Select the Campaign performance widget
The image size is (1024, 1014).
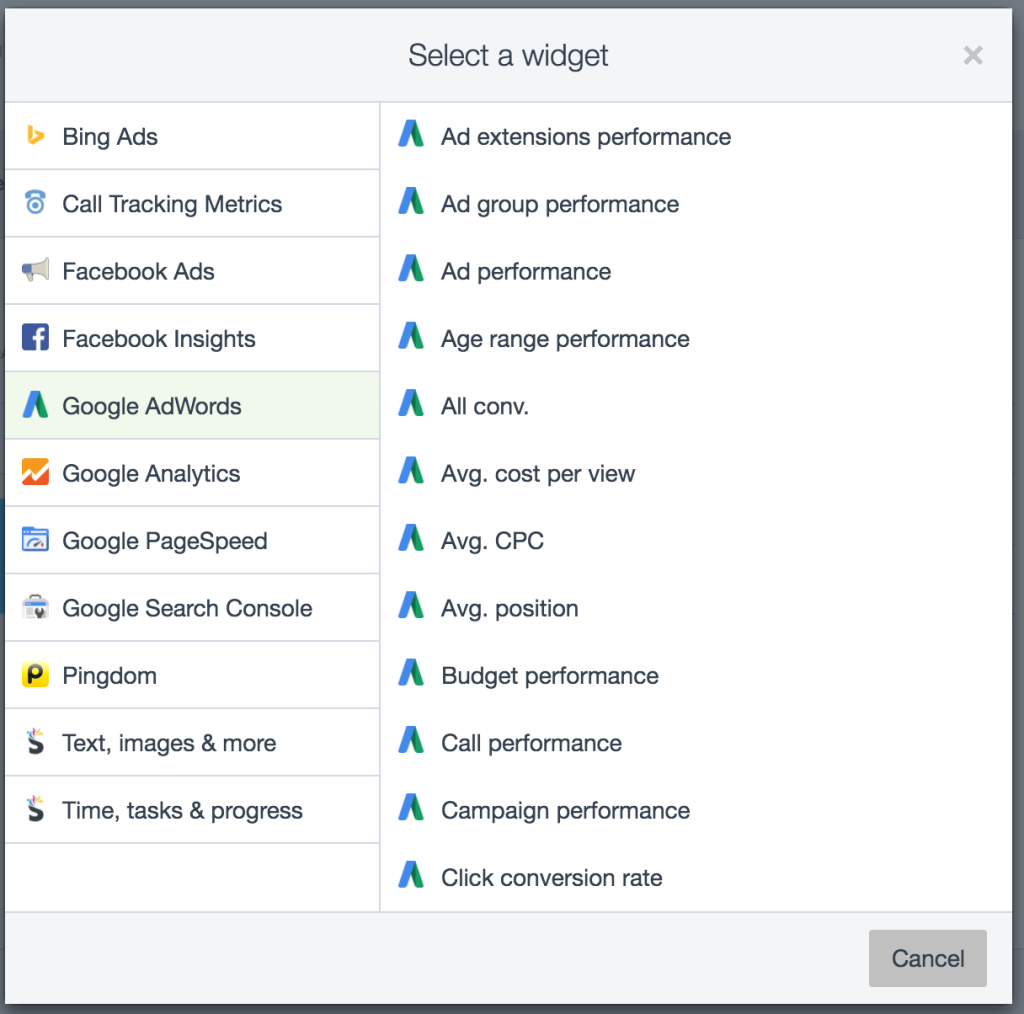[x=565, y=810]
